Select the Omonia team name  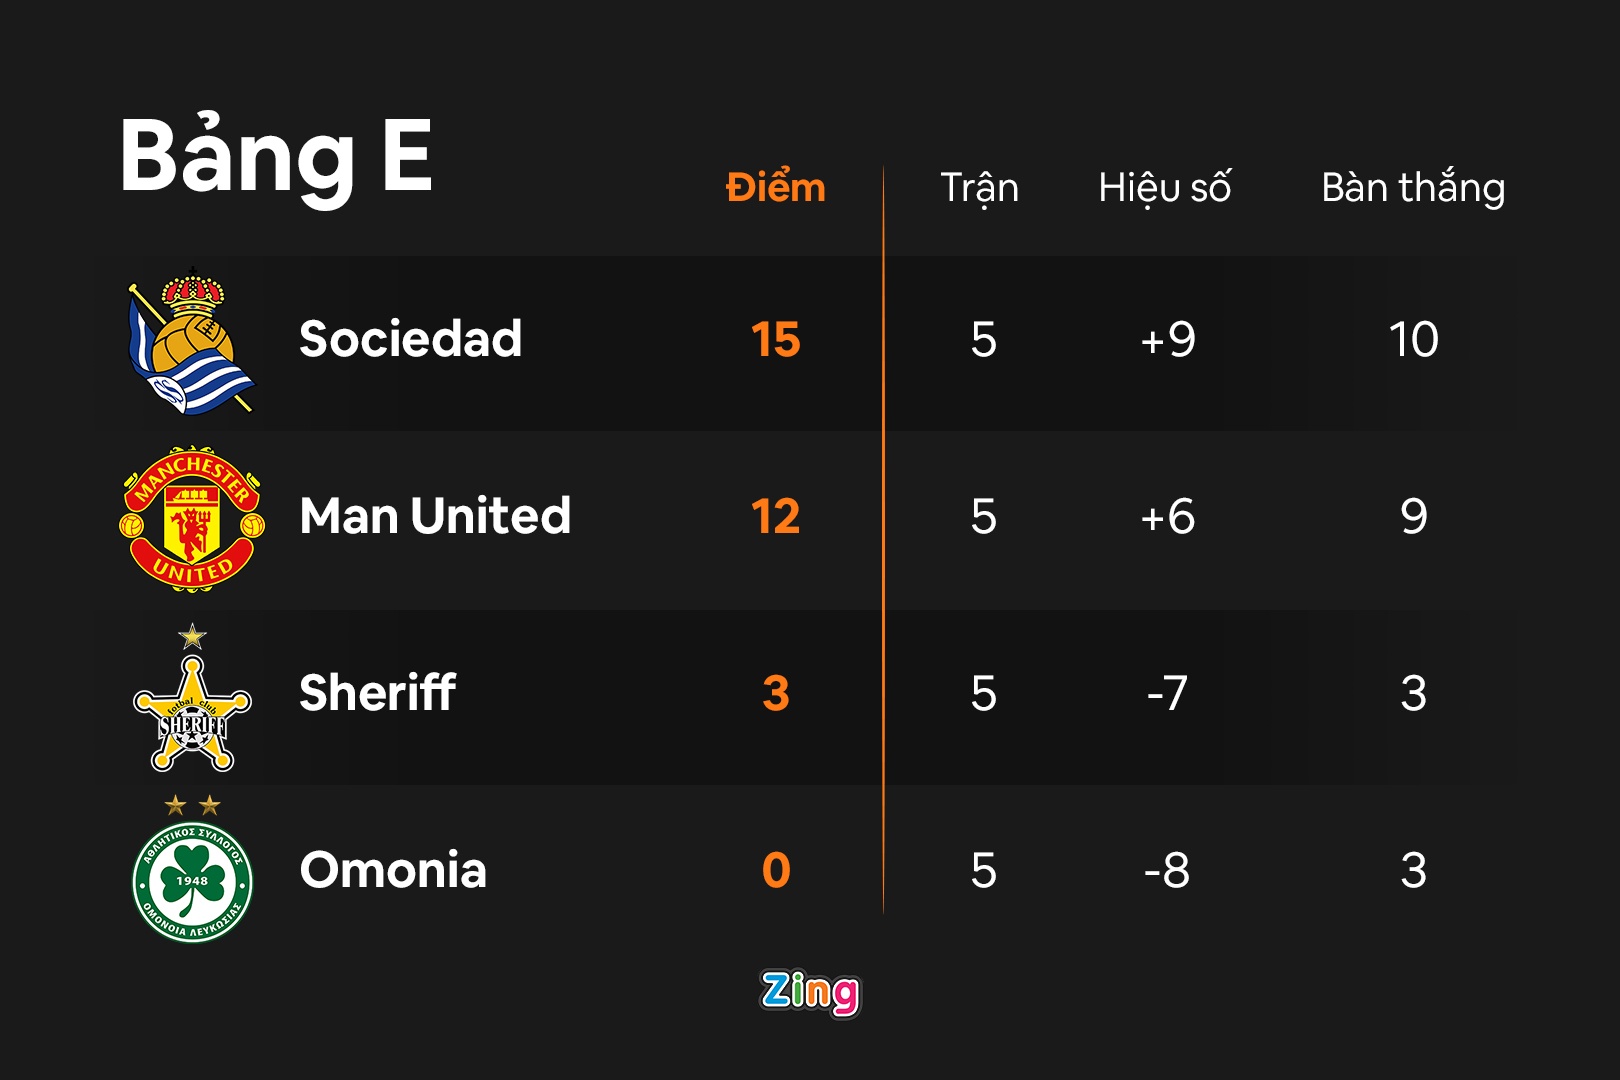(393, 870)
